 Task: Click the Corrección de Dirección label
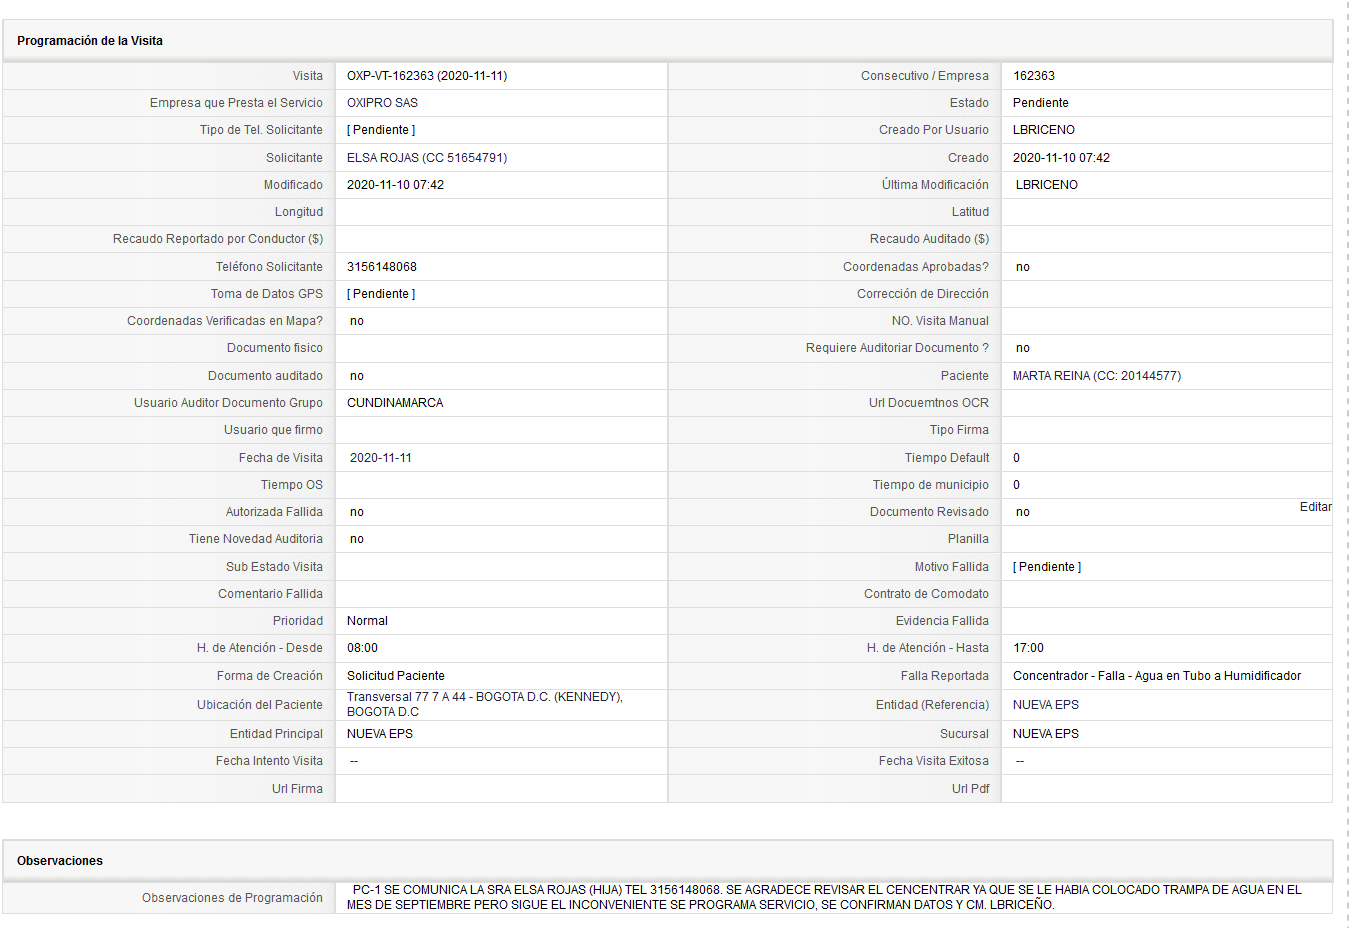[923, 294]
